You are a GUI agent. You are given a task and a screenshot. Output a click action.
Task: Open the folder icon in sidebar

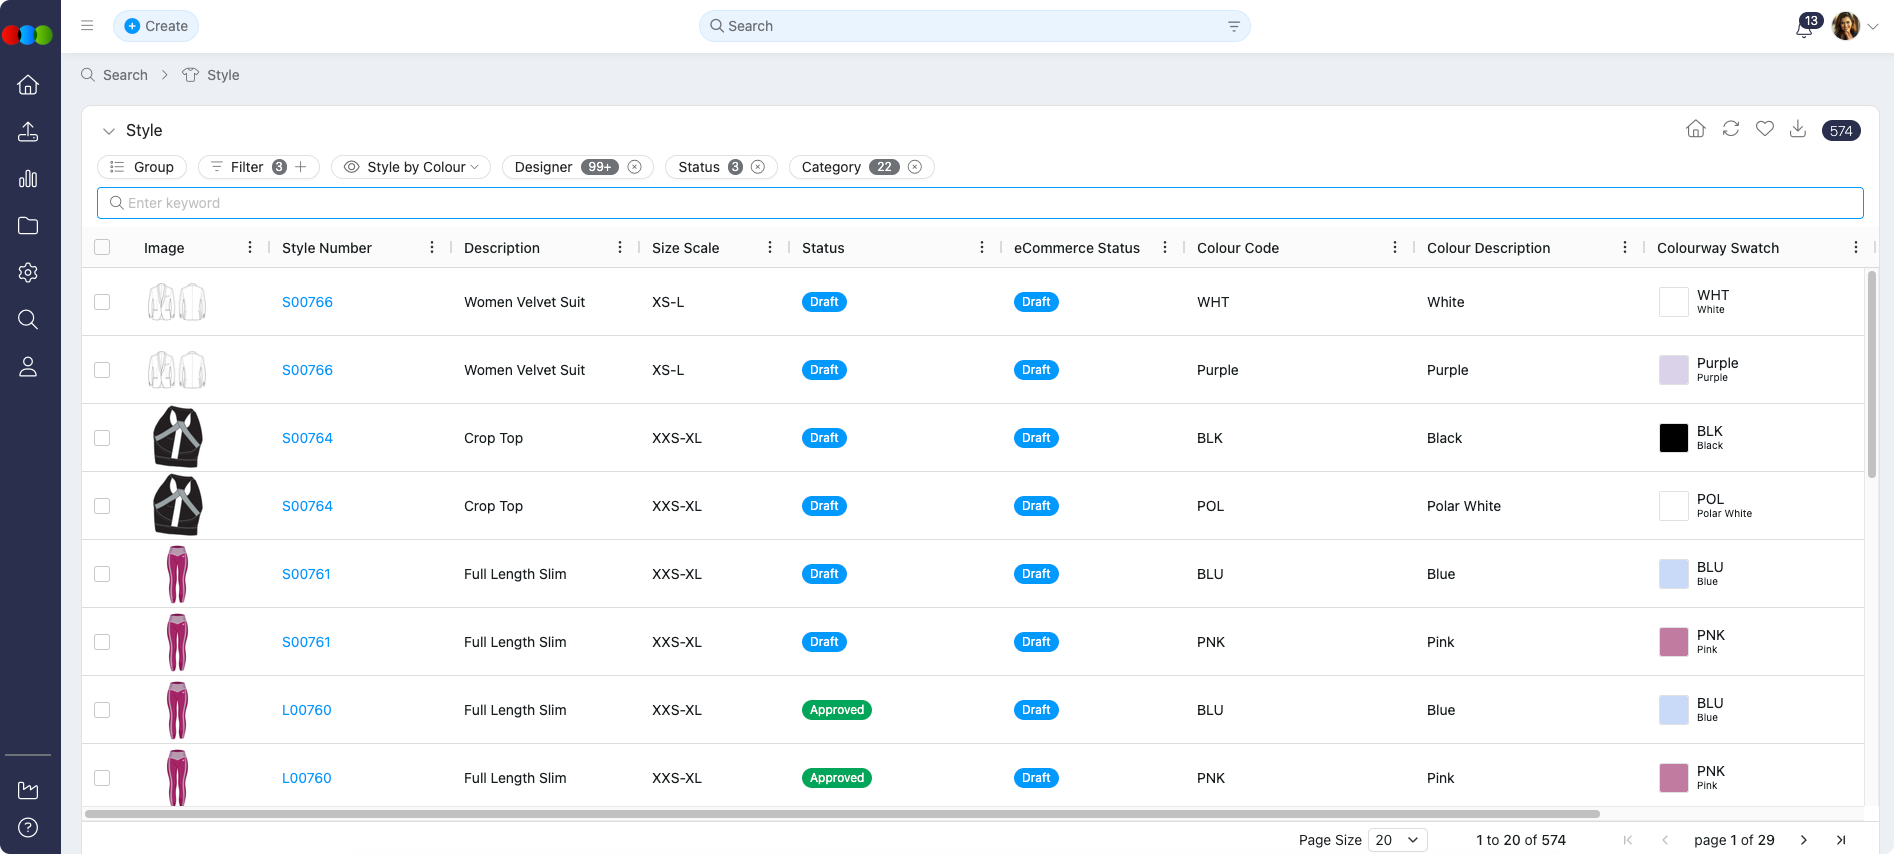[x=28, y=226]
